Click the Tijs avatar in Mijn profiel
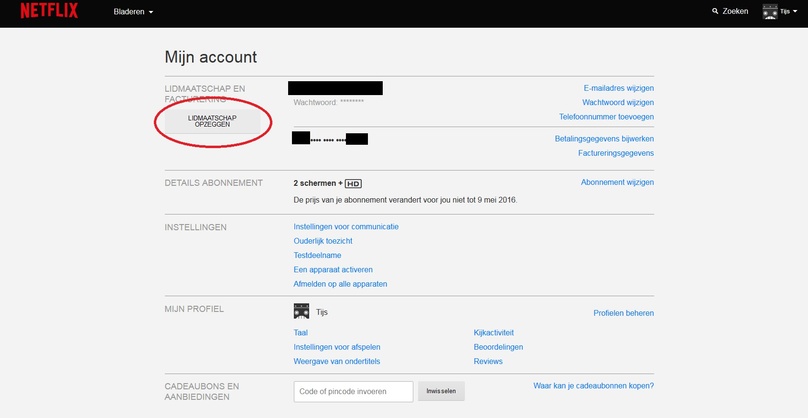The height and width of the screenshot is (418, 808). click(301, 311)
